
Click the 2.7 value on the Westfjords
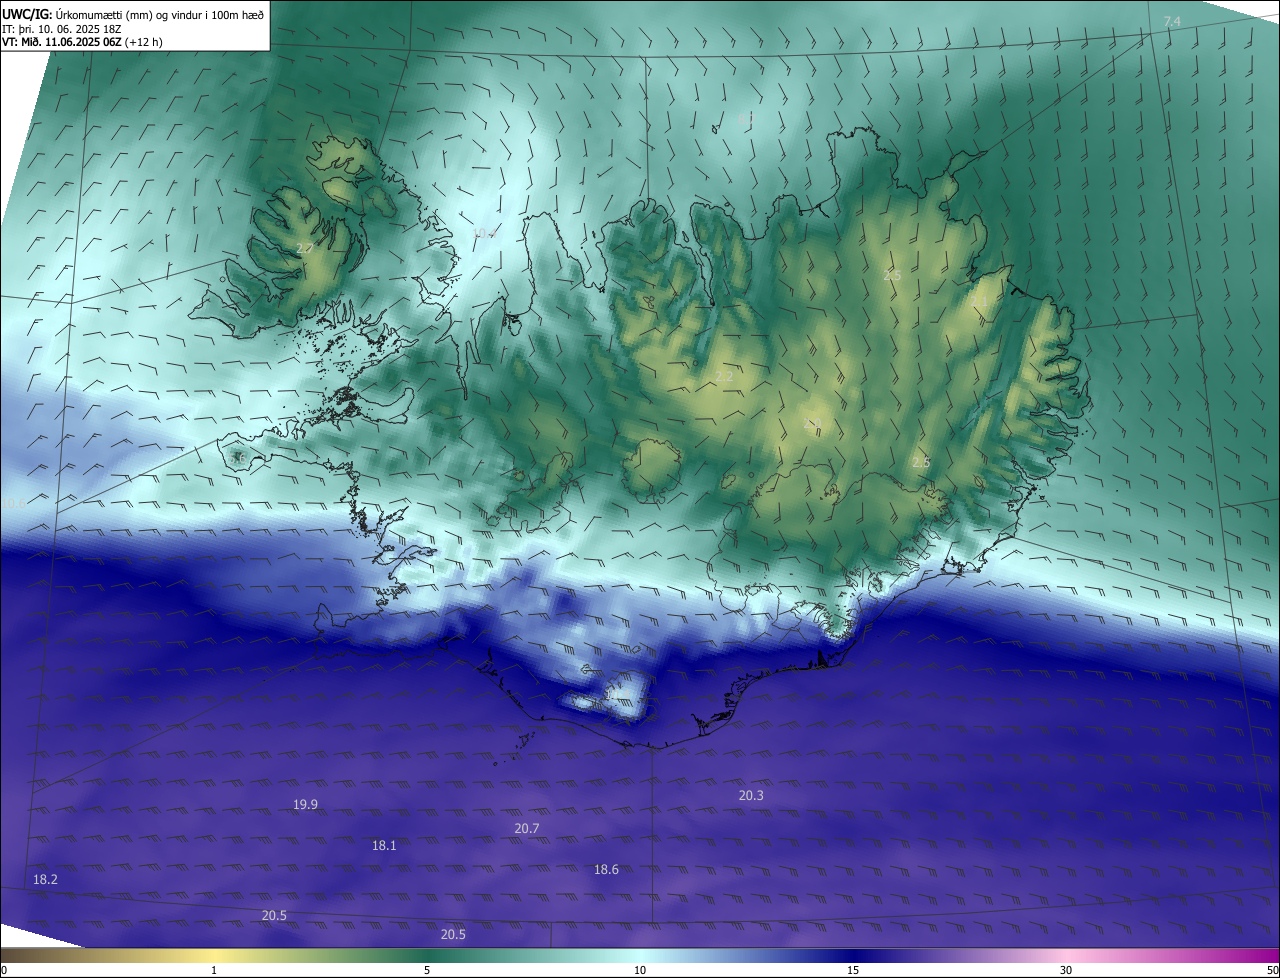tap(305, 248)
